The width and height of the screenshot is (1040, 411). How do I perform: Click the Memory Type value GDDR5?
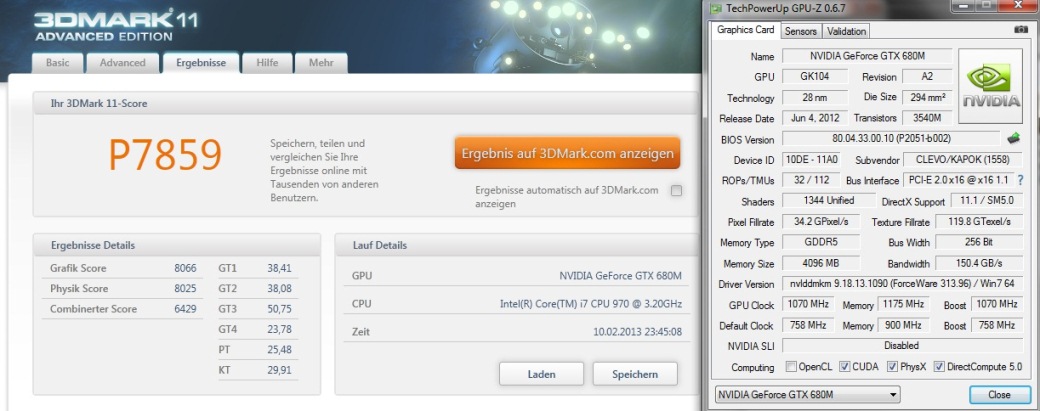coord(820,242)
